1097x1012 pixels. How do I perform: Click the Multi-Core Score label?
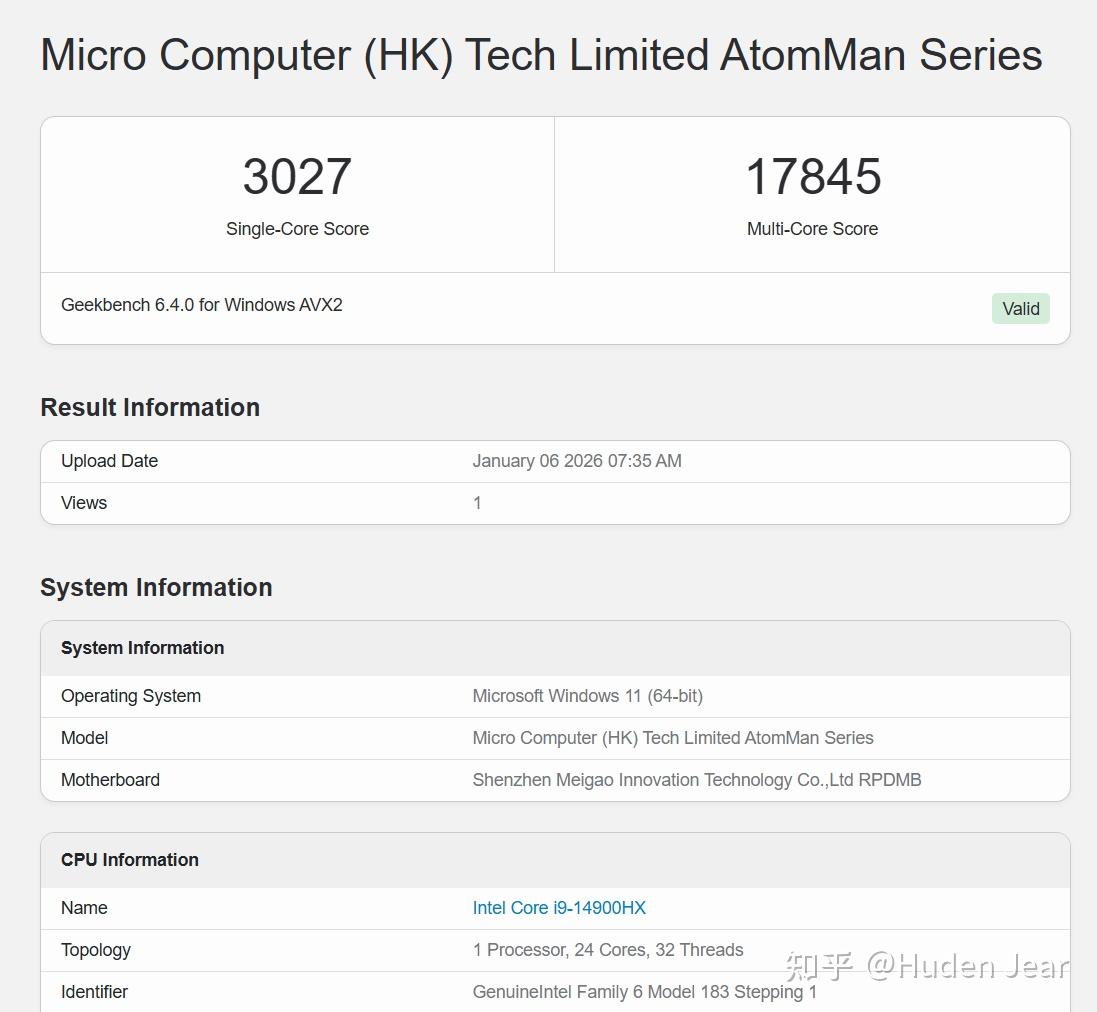pos(812,229)
